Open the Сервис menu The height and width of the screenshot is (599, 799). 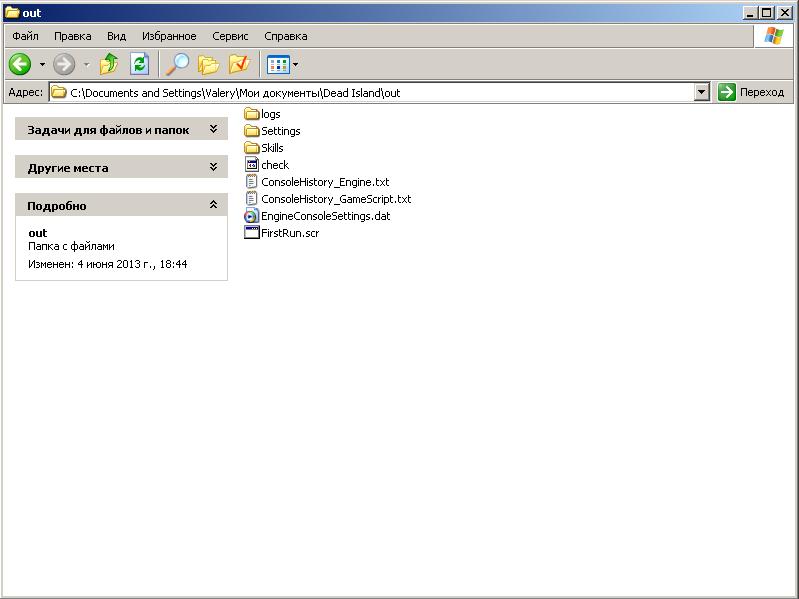230,36
